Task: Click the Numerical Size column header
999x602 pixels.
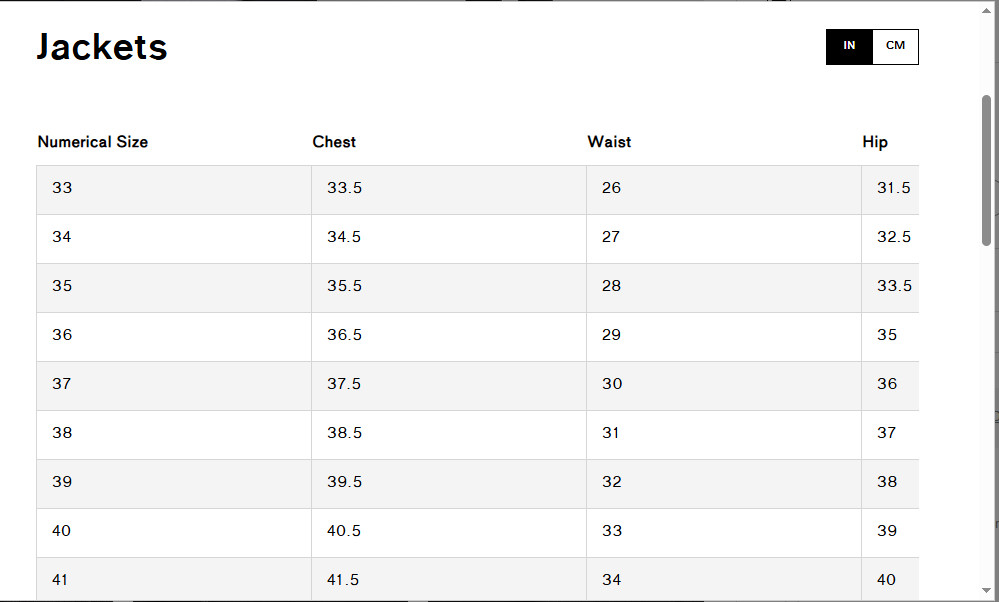Action: click(93, 142)
